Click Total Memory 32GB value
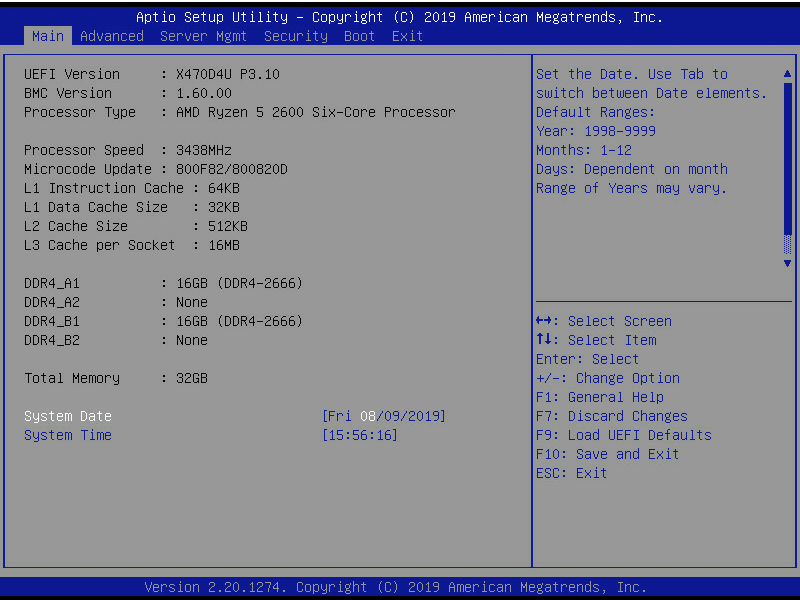The height and width of the screenshot is (600, 800). coord(192,378)
